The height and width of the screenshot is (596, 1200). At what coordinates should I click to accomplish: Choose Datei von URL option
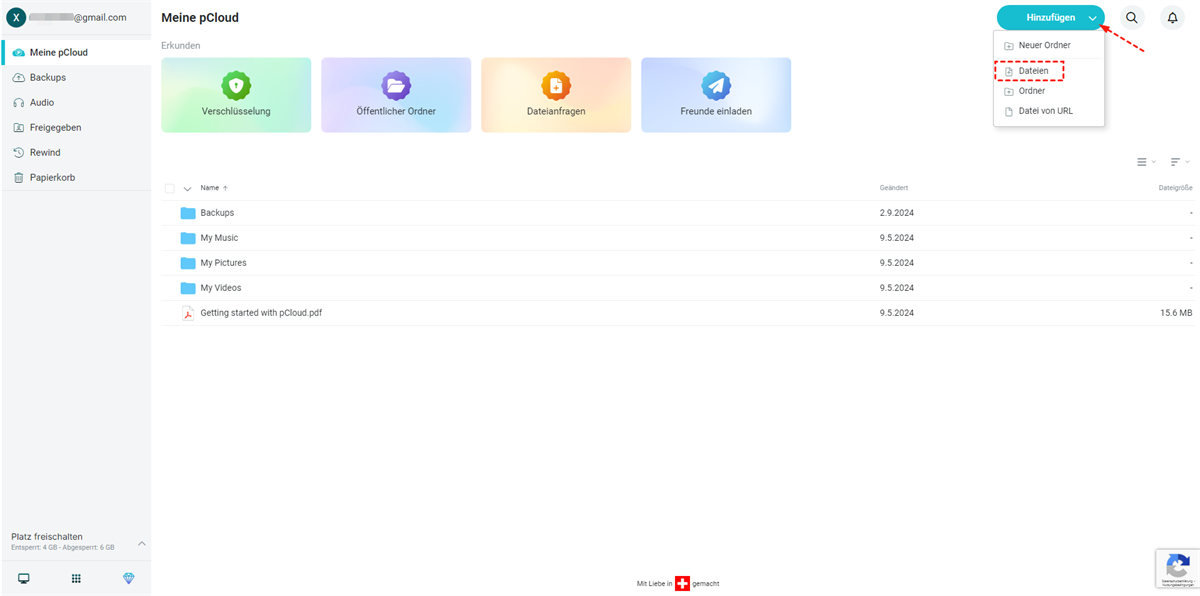(1048, 111)
